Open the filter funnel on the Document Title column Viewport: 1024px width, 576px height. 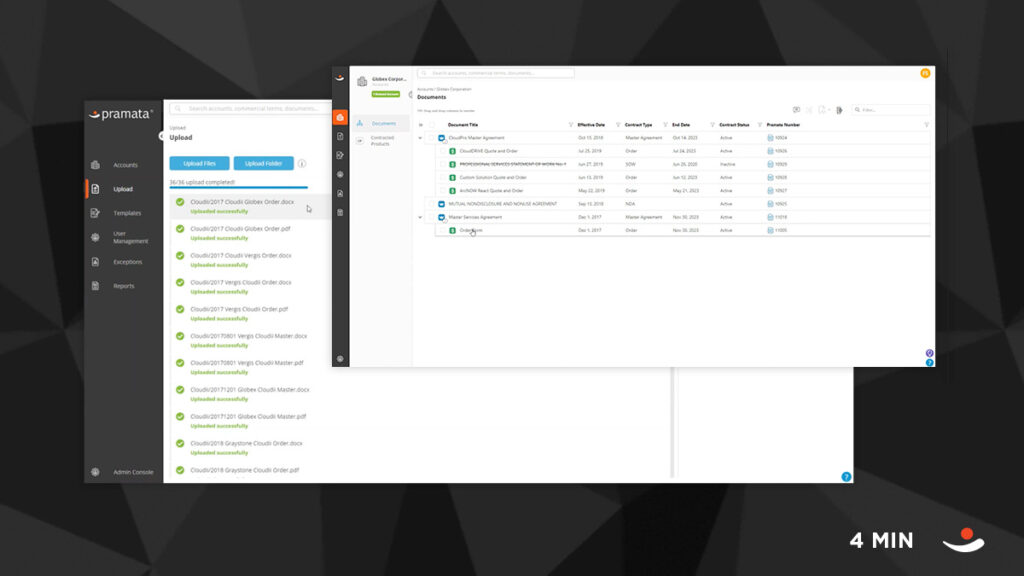[x=570, y=124]
